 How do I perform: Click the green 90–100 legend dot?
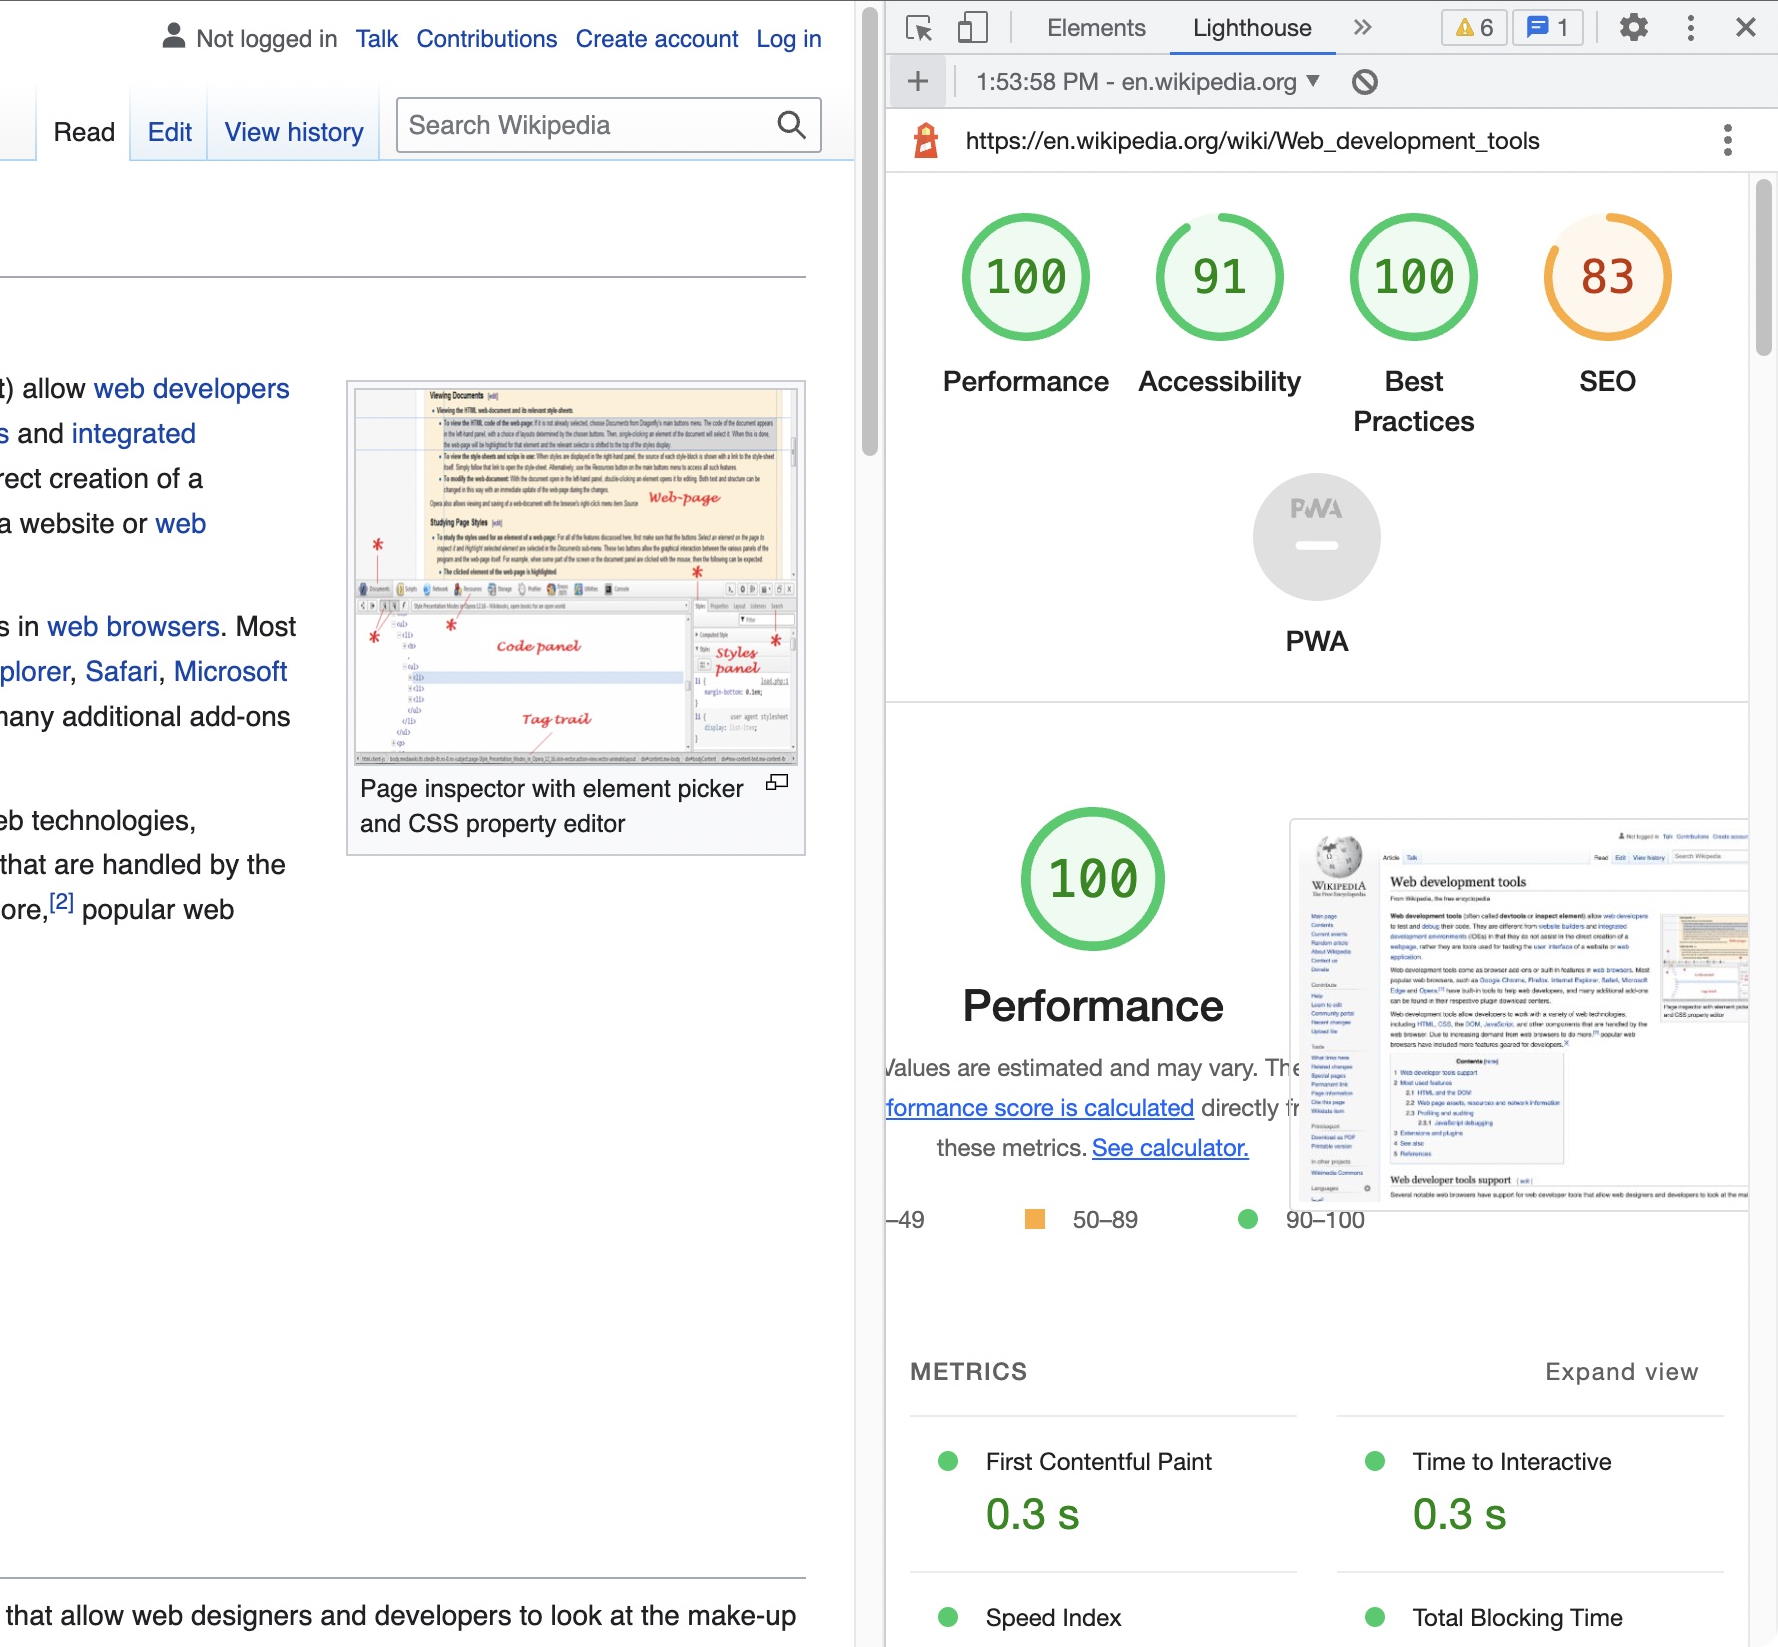[x=1247, y=1219]
